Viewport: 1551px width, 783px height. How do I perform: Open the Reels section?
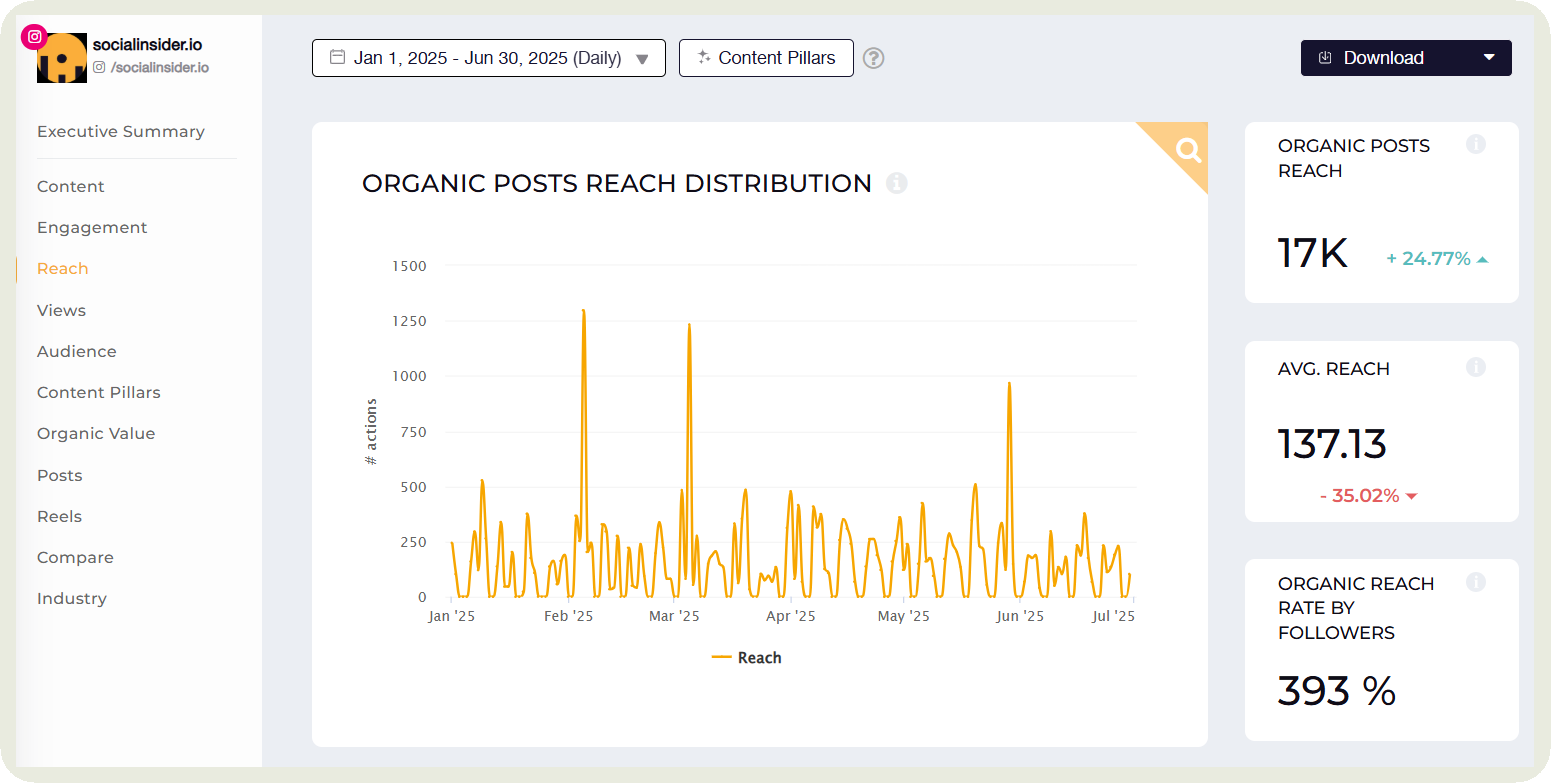coord(59,517)
